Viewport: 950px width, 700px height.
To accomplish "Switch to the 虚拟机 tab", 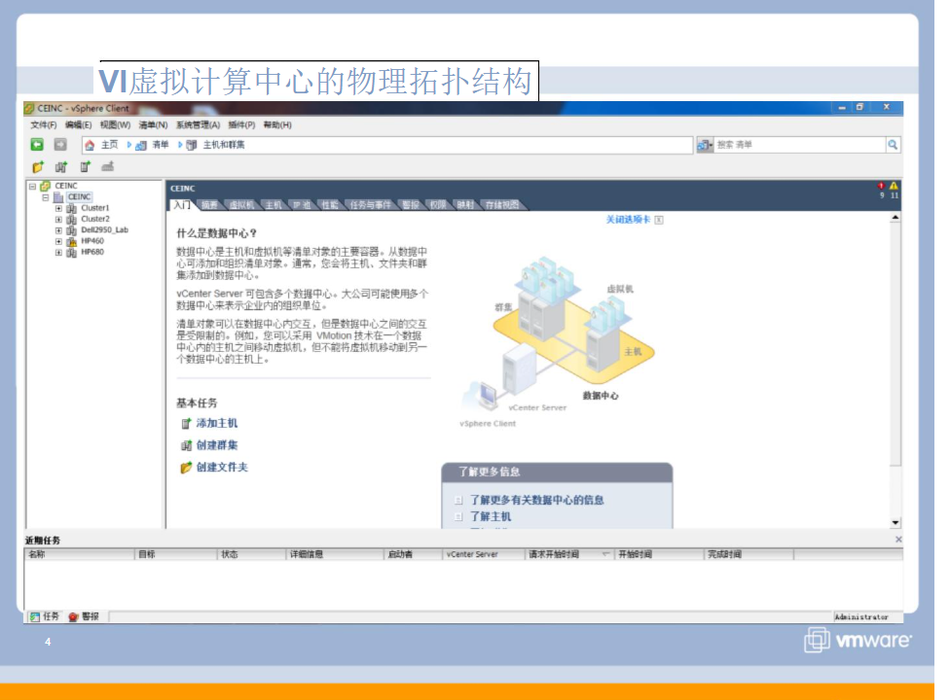I will click(241, 205).
